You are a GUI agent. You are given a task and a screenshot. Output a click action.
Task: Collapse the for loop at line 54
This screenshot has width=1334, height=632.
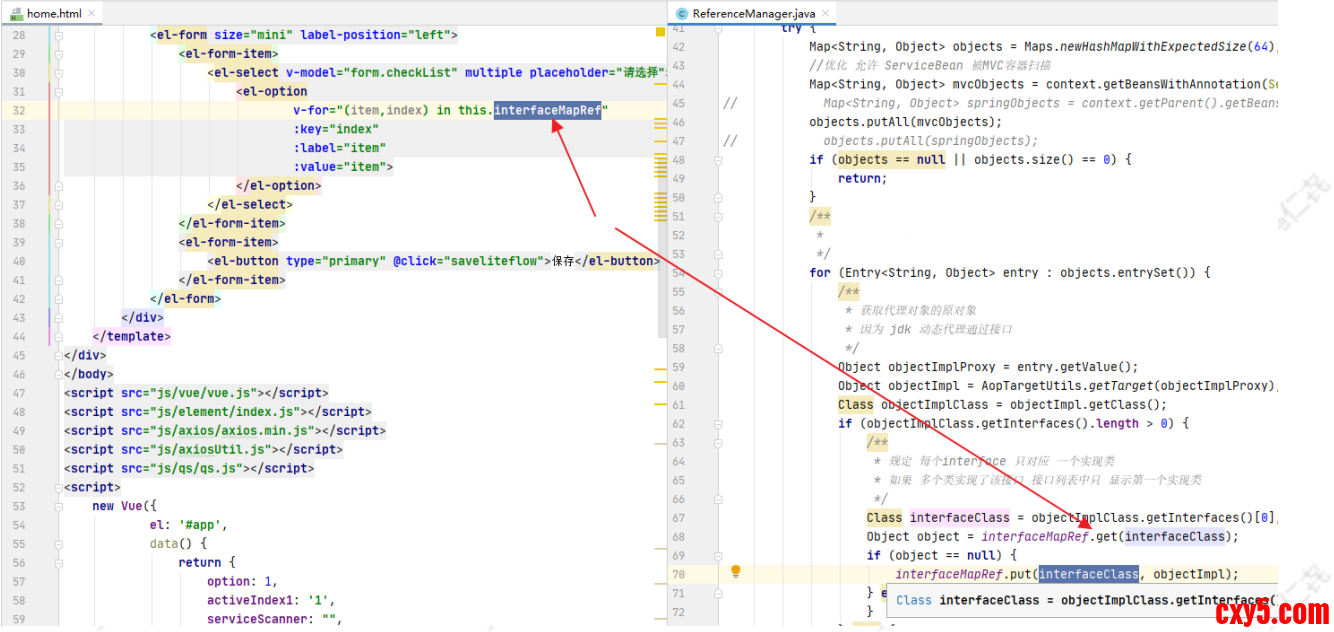(x=716, y=273)
